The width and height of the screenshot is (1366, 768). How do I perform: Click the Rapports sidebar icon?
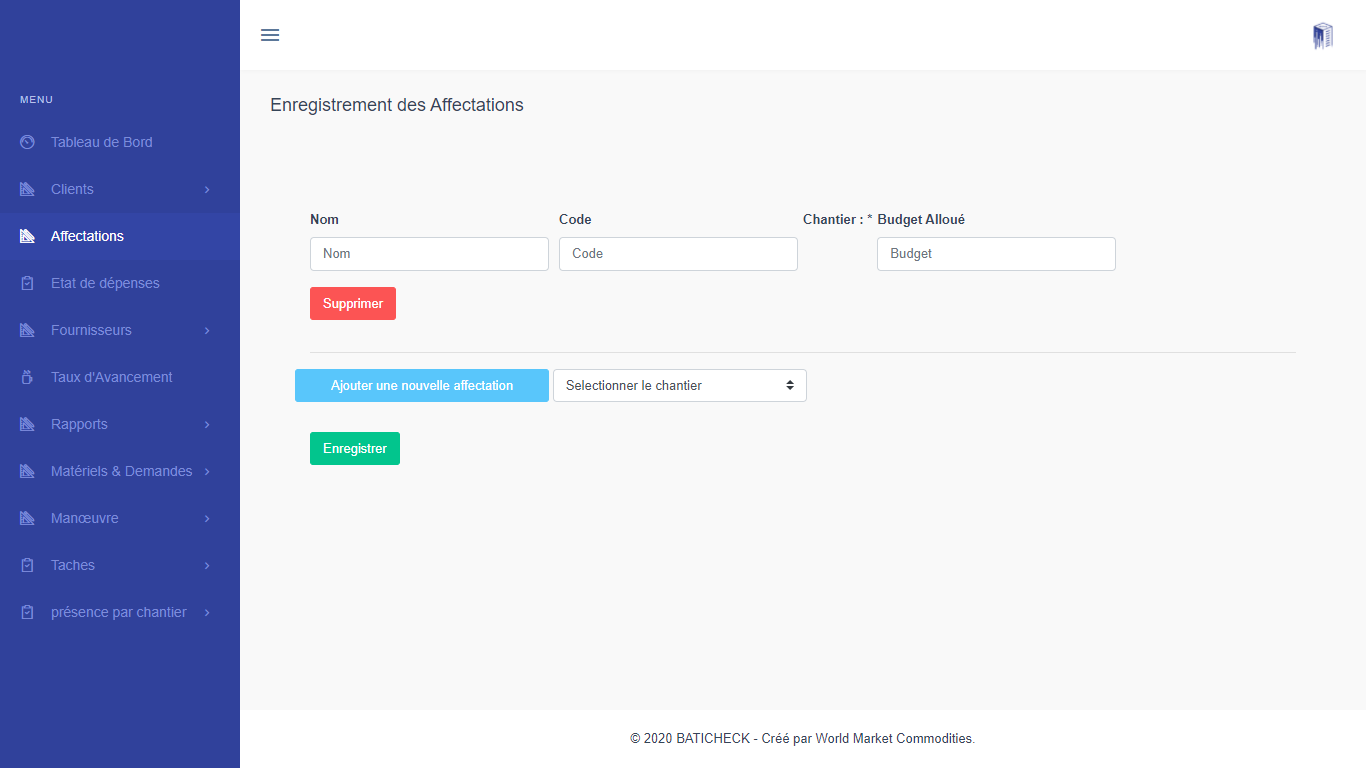[x=28, y=424]
